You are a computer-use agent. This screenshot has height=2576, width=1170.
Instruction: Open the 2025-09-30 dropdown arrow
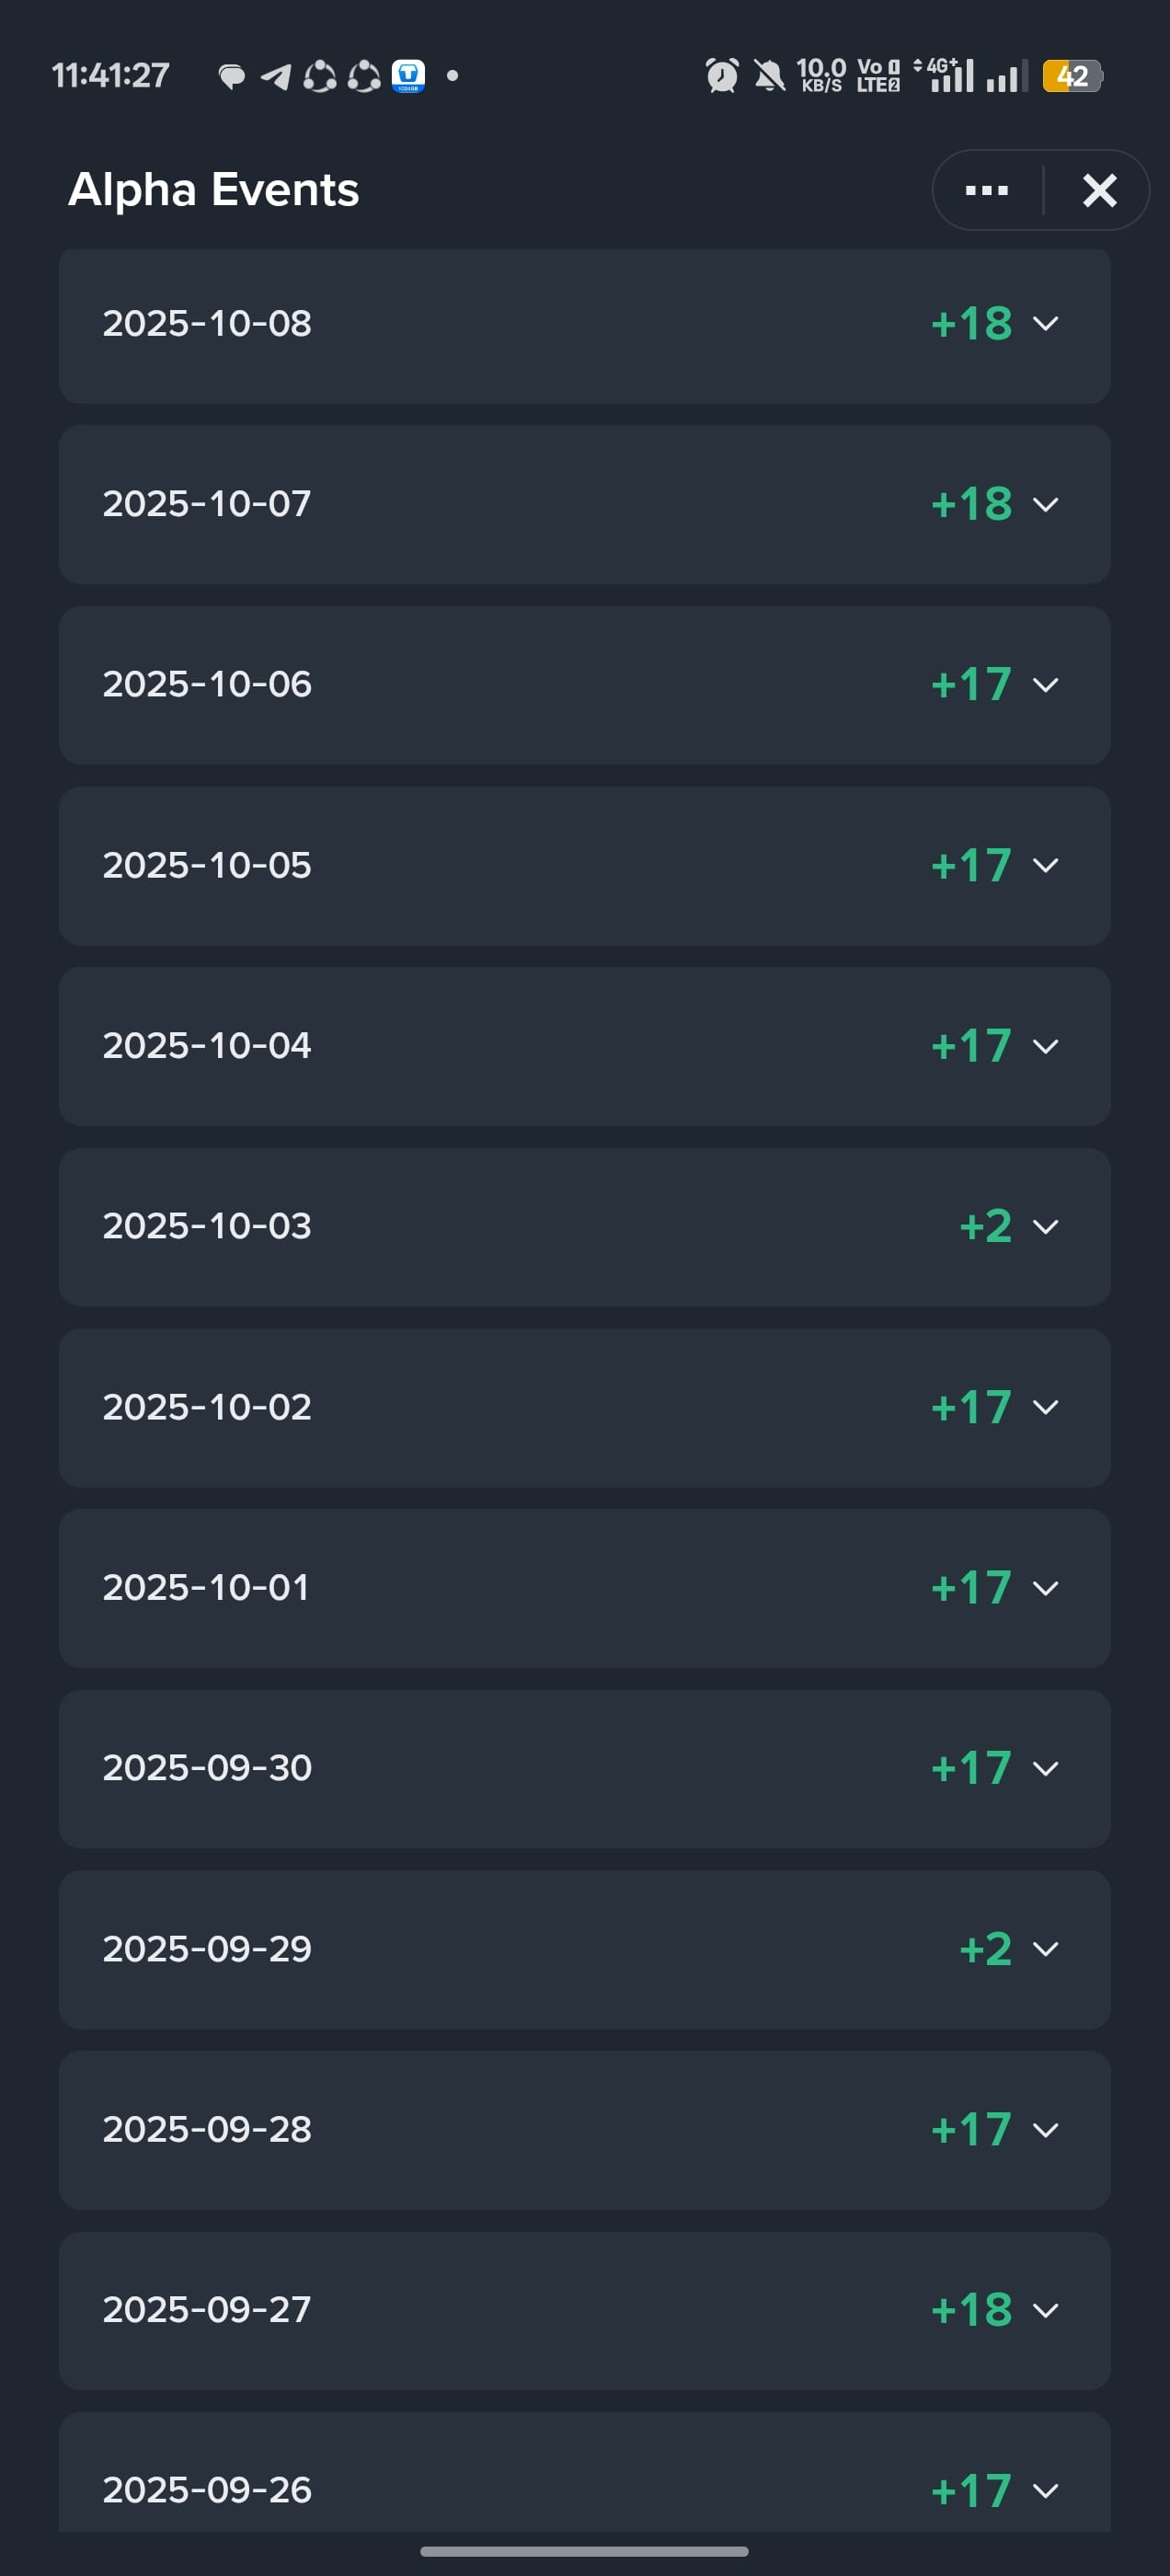1045,1768
